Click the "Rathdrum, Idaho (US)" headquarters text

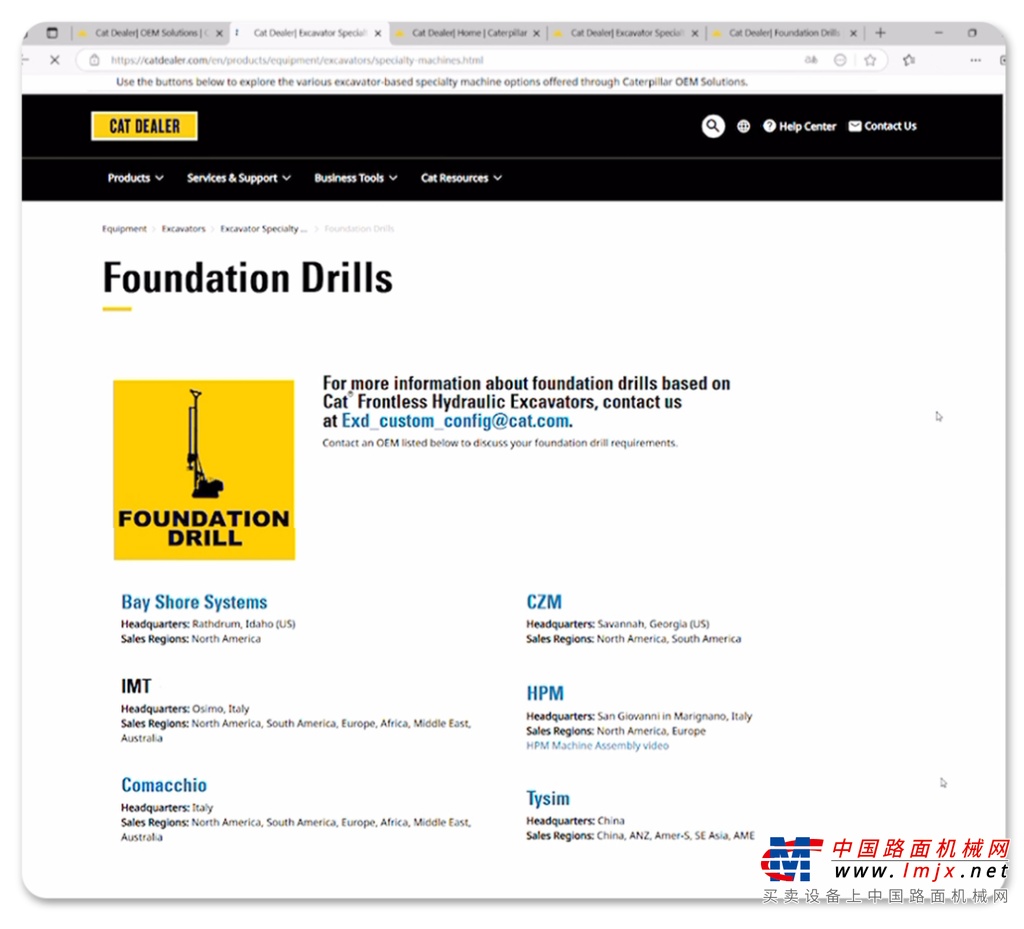coord(244,624)
